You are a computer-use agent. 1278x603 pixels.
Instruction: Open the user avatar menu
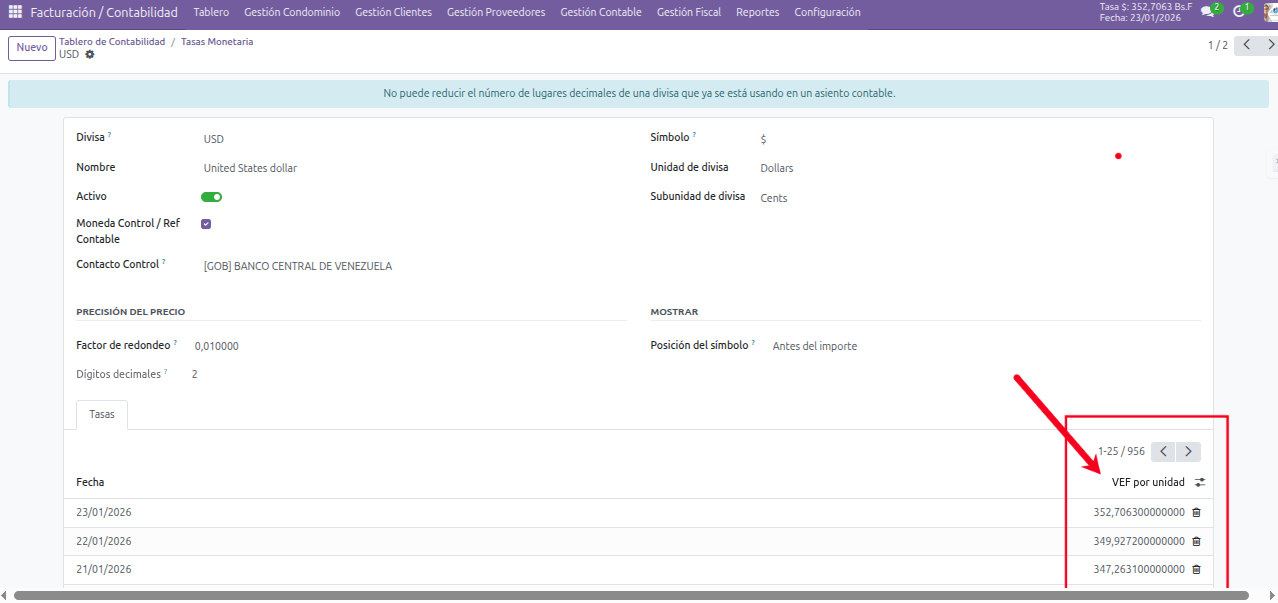click(1270, 12)
